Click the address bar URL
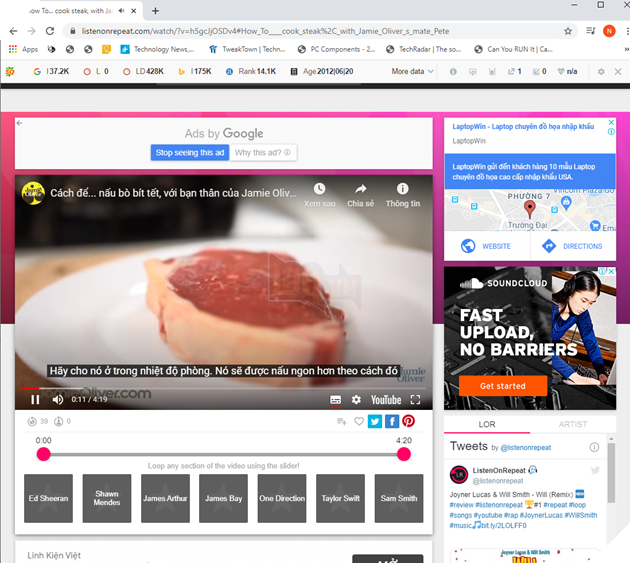The height and width of the screenshot is (563, 630). point(265,31)
